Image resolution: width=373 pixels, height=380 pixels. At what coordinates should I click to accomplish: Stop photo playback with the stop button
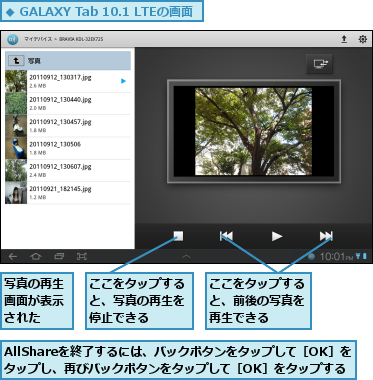click(178, 236)
